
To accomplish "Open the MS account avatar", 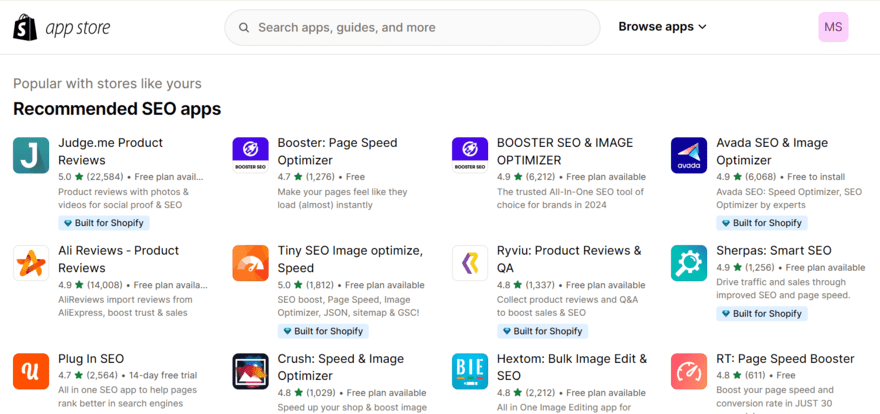I will coord(833,27).
